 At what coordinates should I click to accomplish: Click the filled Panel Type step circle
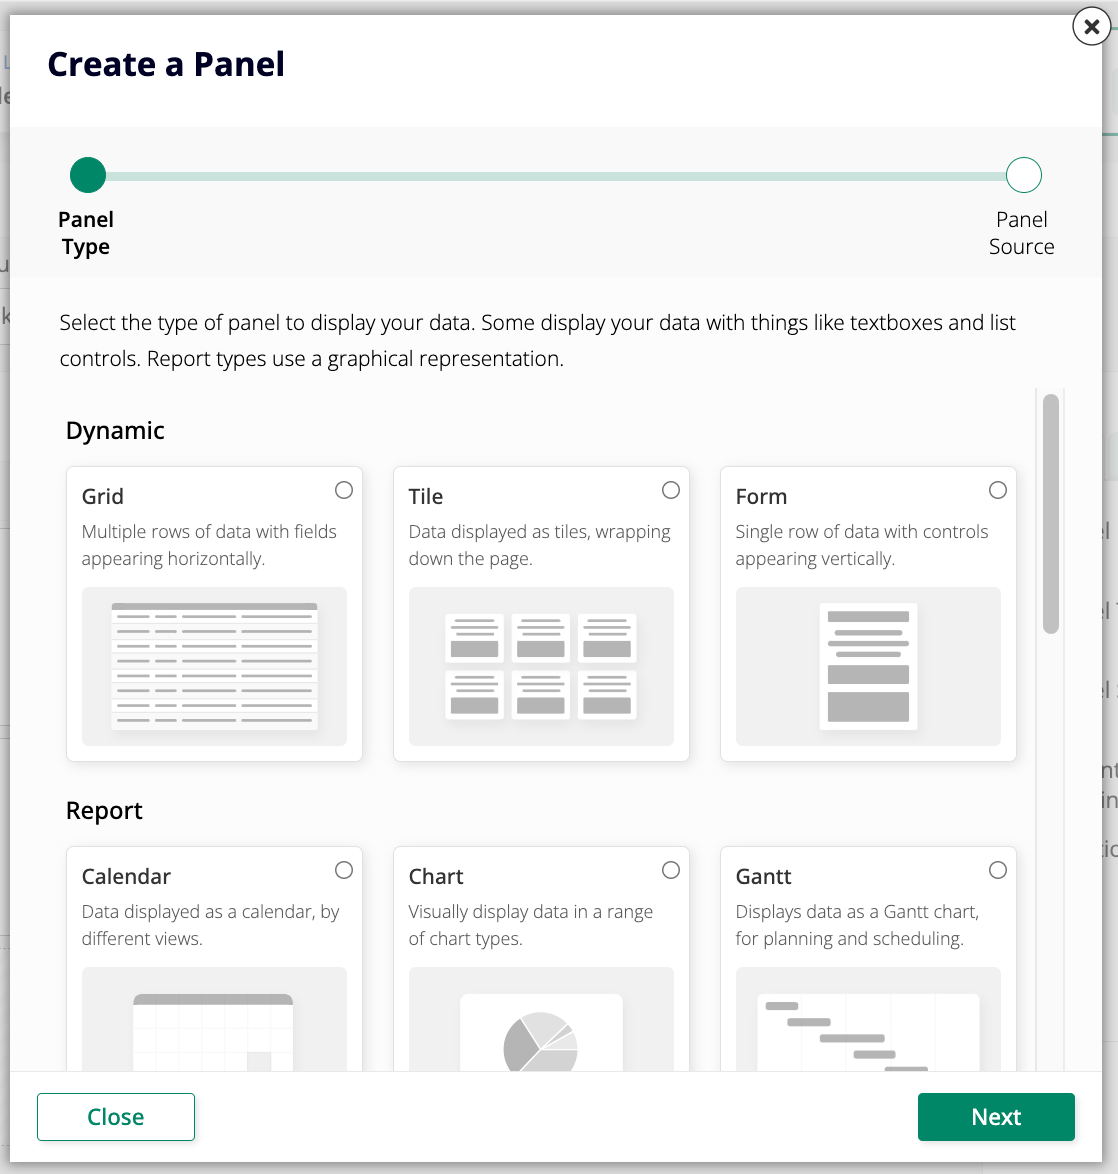(87, 174)
